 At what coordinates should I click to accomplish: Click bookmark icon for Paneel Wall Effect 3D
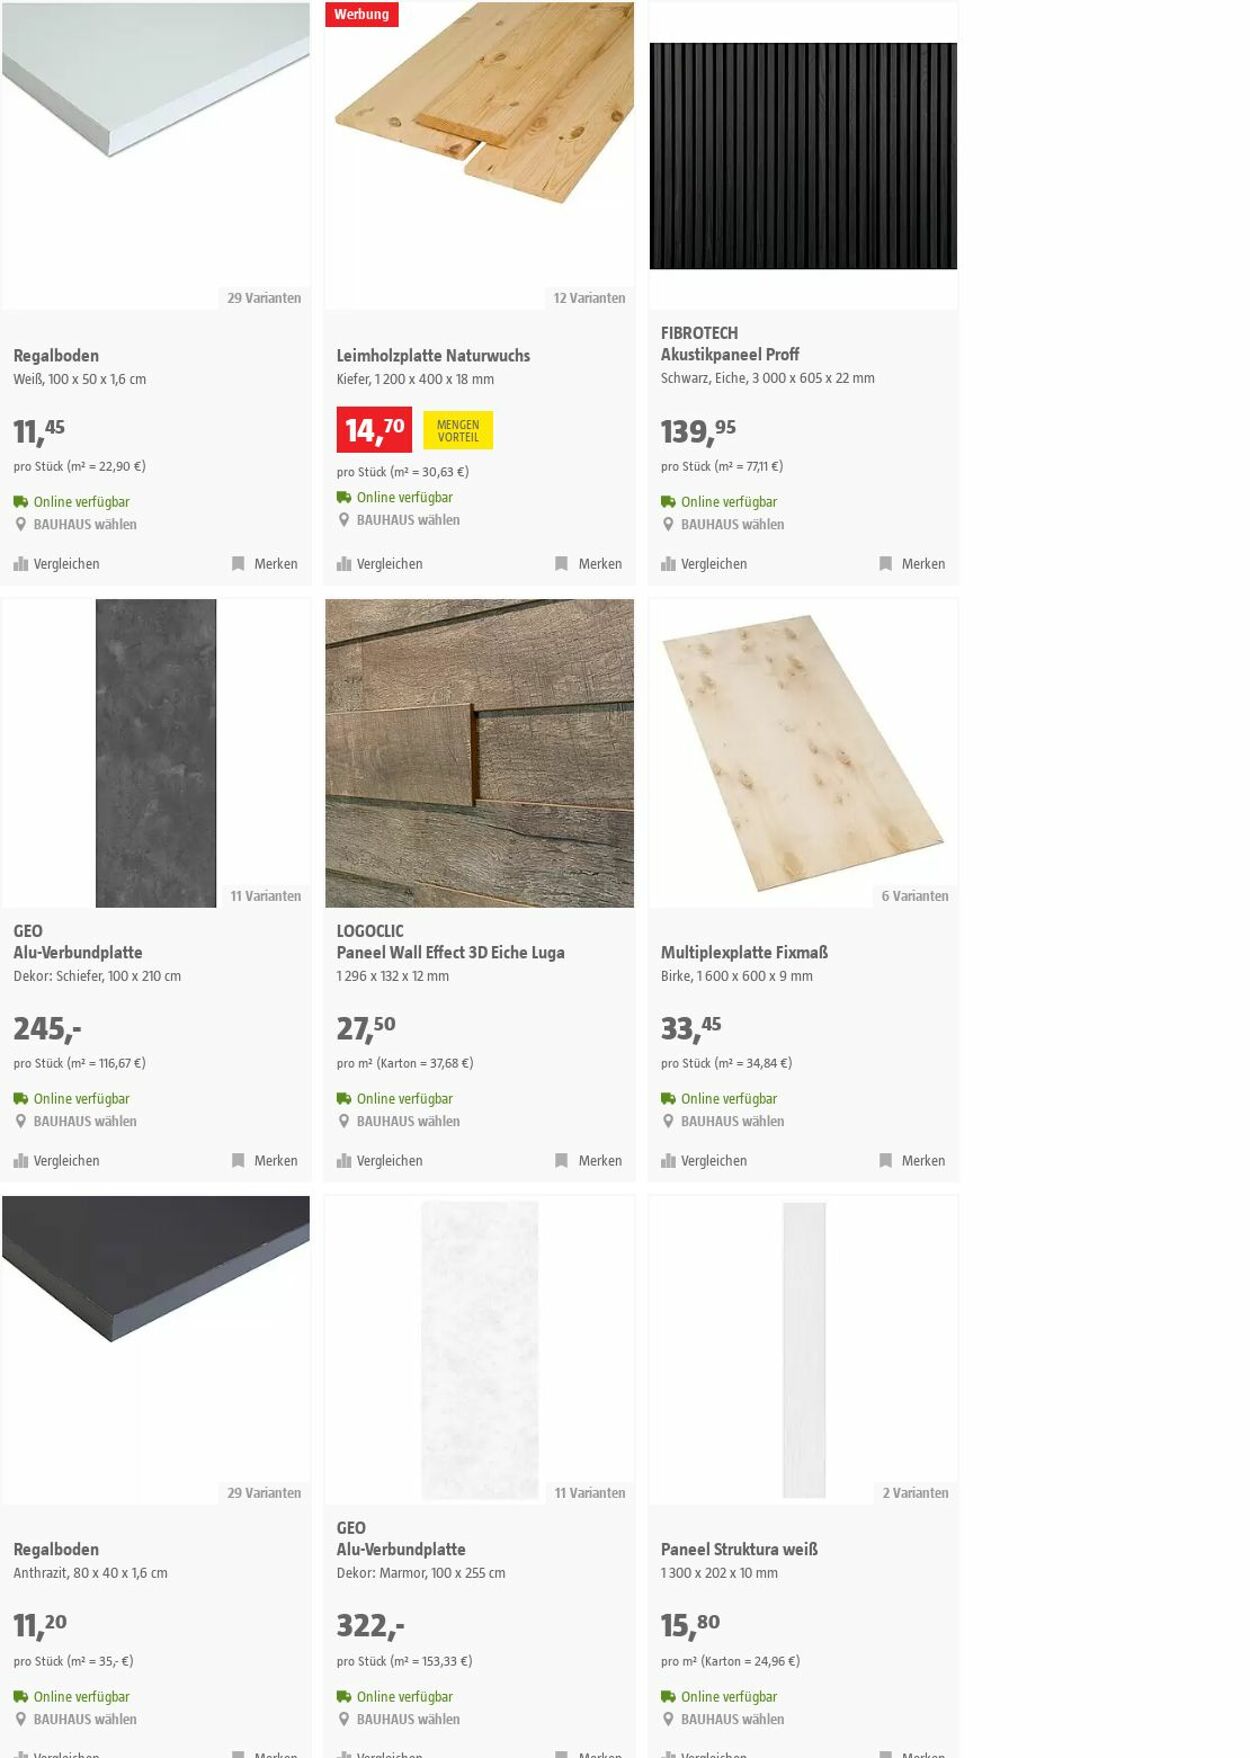(561, 1161)
